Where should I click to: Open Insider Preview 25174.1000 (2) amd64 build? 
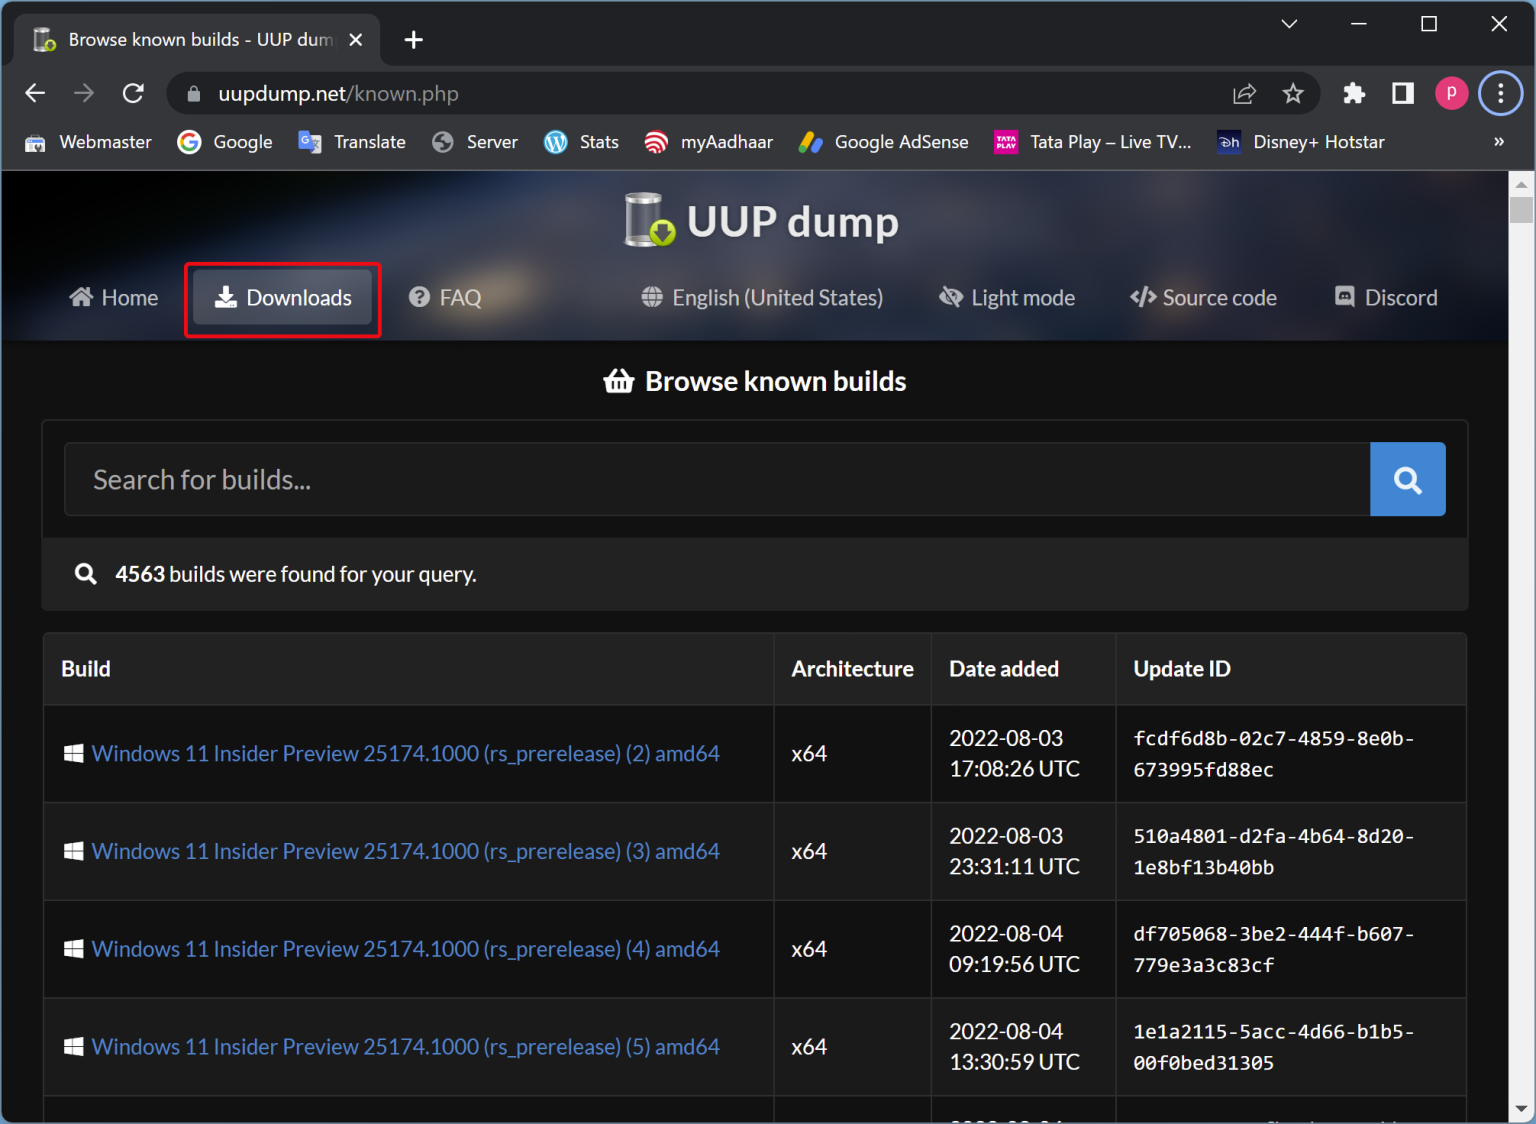click(x=405, y=754)
